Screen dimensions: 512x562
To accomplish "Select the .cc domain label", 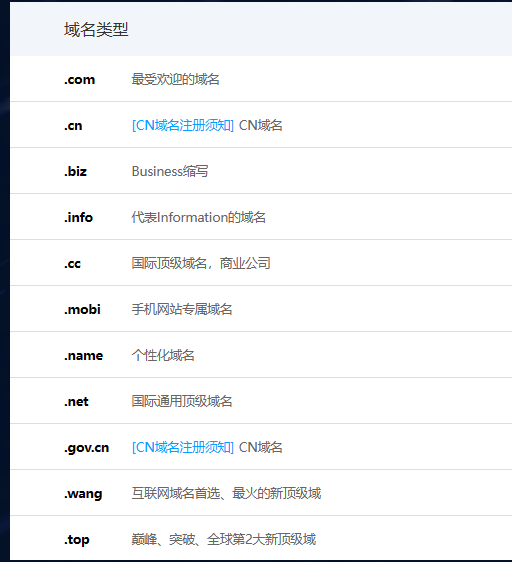I will (72, 263).
